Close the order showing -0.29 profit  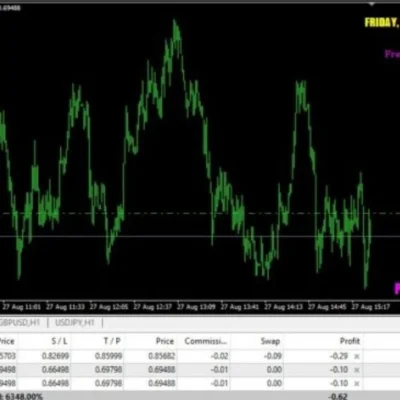pyautogui.click(x=357, y=356)
